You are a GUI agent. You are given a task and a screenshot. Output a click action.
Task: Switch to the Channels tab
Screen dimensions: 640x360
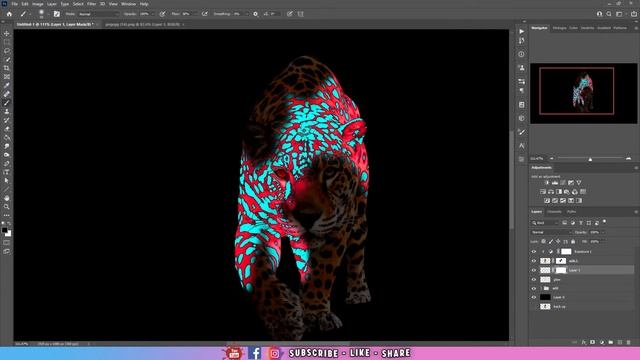pos(554,212)
